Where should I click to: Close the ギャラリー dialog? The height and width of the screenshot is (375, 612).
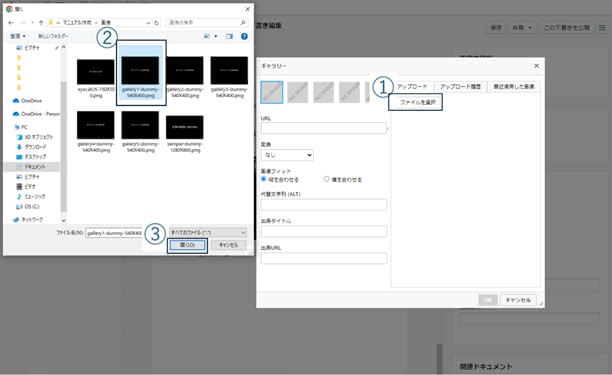coord(537,66)
